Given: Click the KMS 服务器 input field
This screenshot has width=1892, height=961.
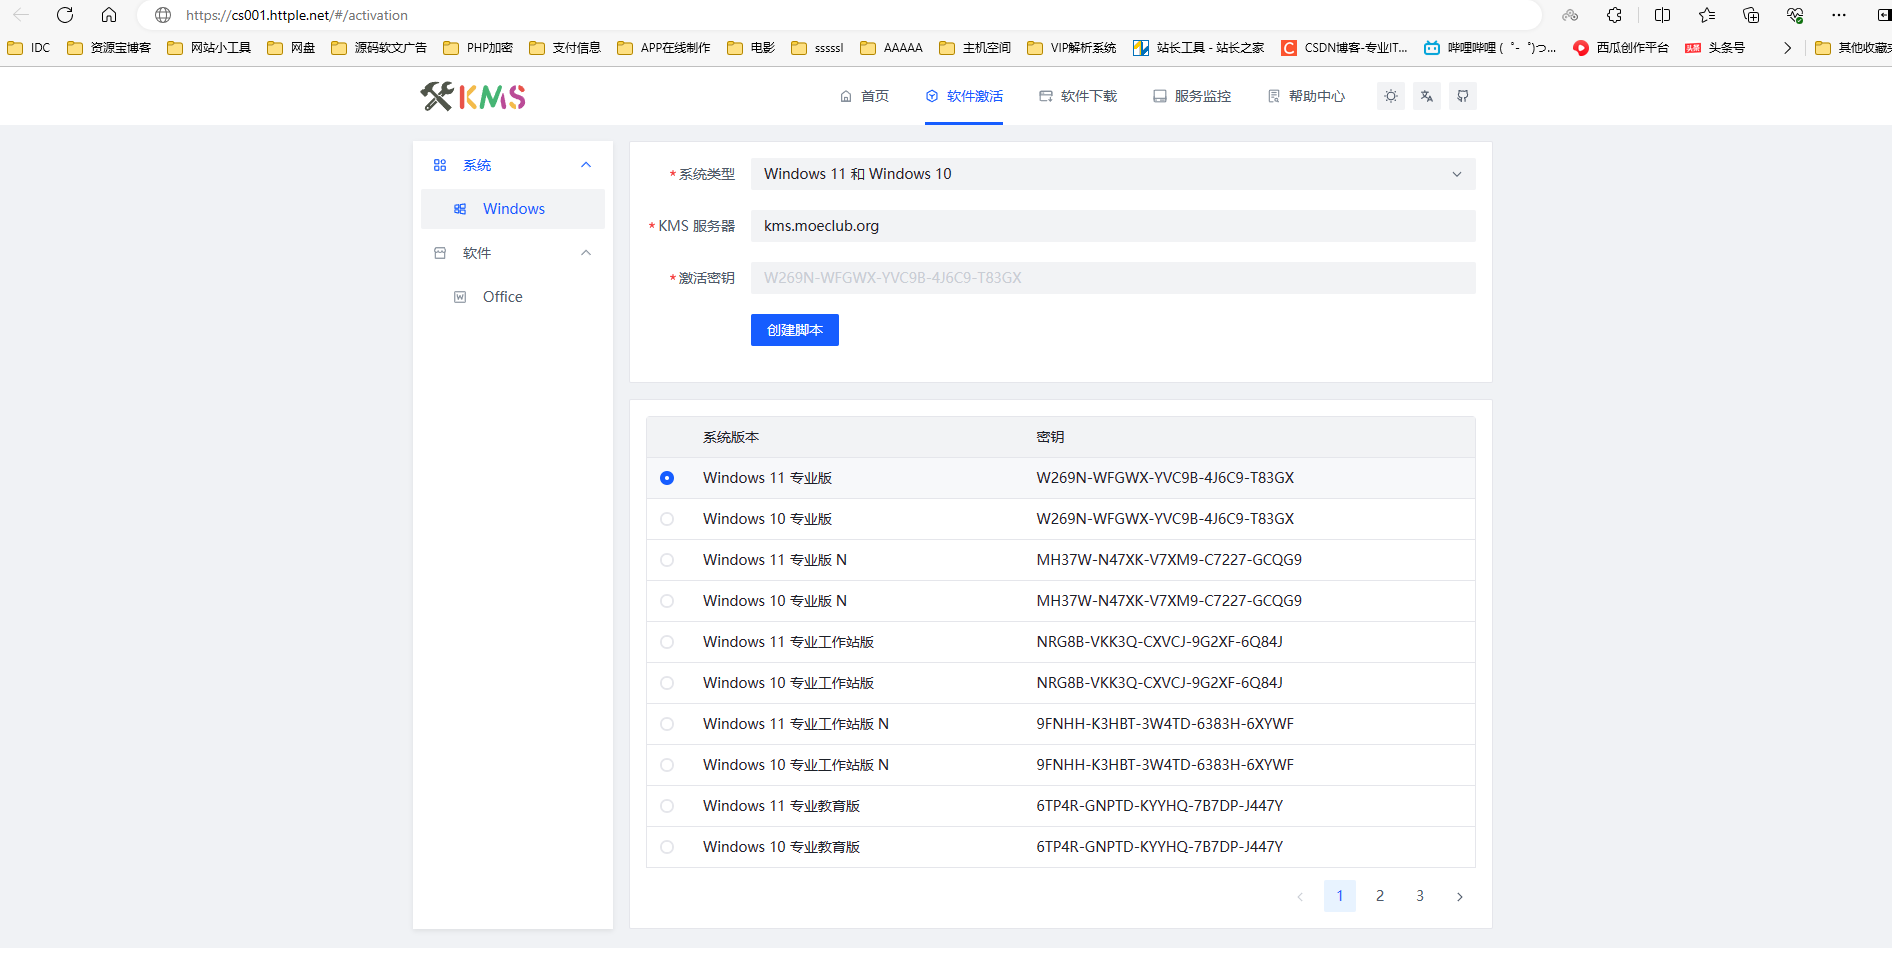Looking at the screenshot, I should [x=1113, y=226].
